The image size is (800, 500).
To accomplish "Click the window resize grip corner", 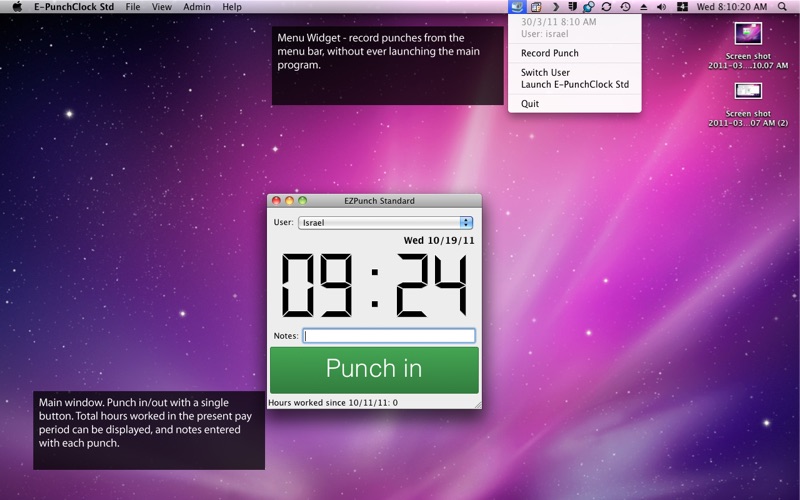I will [x=478, y=405].
